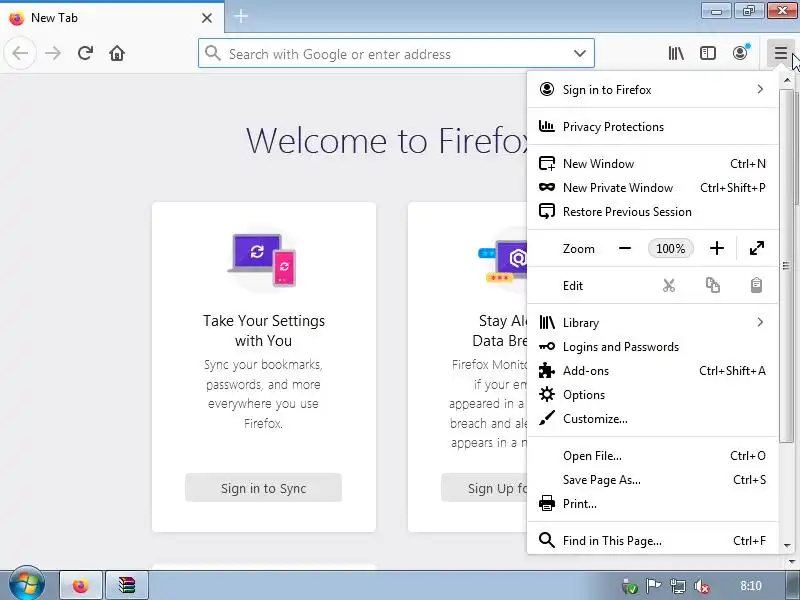Click the muted volume tray icon
The height and width of the screenshot is (600, 800).
point(702,586)
